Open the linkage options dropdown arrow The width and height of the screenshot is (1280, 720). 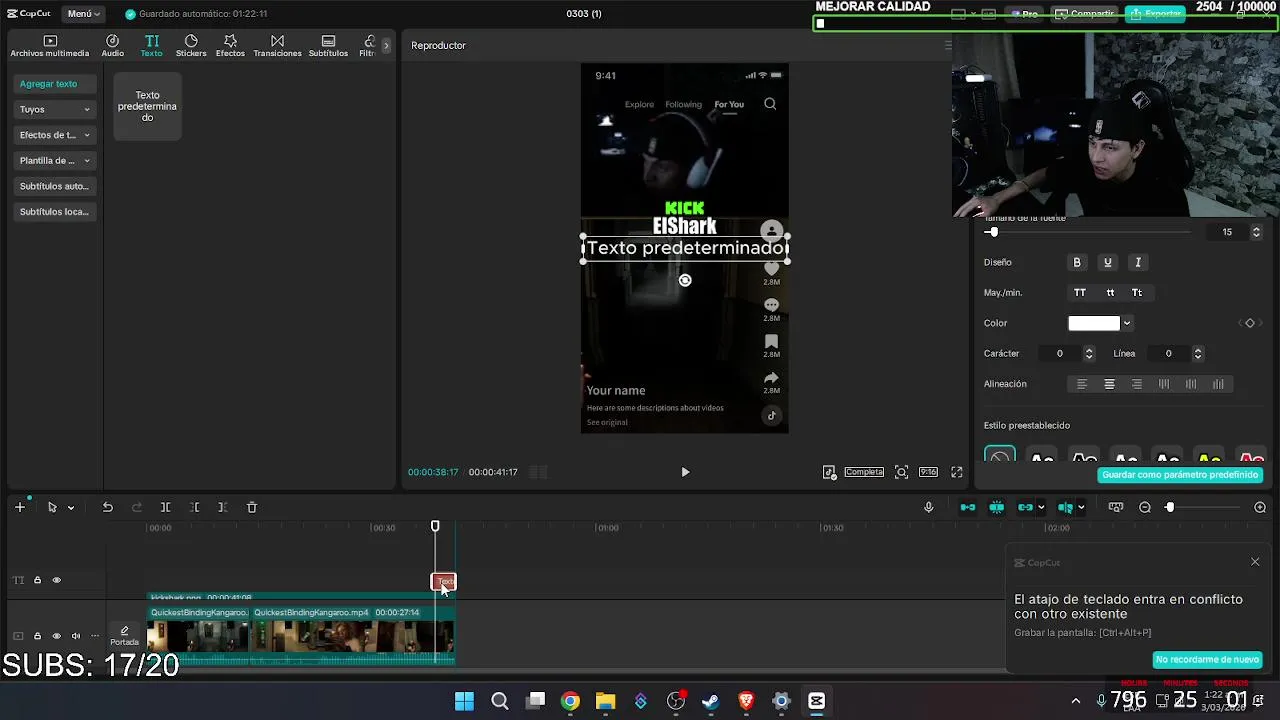1041,508
